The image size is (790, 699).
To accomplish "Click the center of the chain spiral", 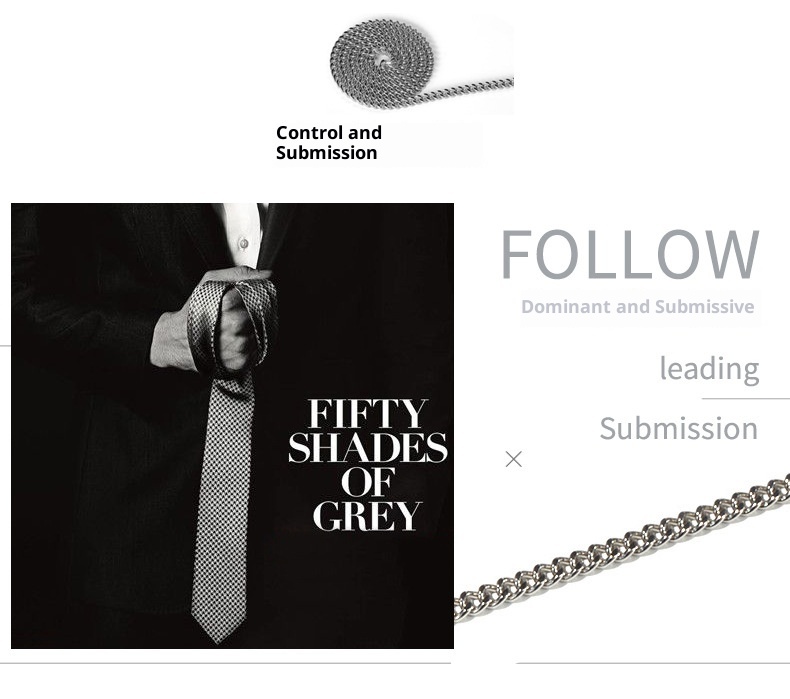I will pos(382,60).
